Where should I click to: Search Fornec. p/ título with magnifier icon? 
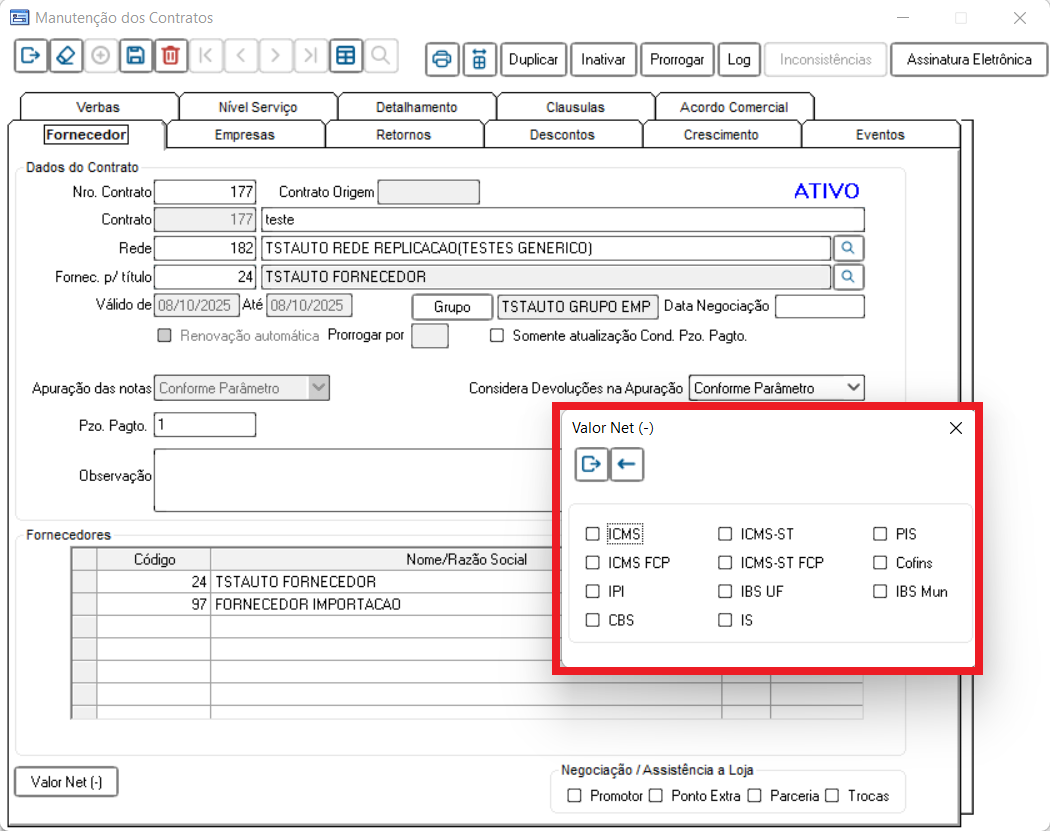tap(848, 277)
